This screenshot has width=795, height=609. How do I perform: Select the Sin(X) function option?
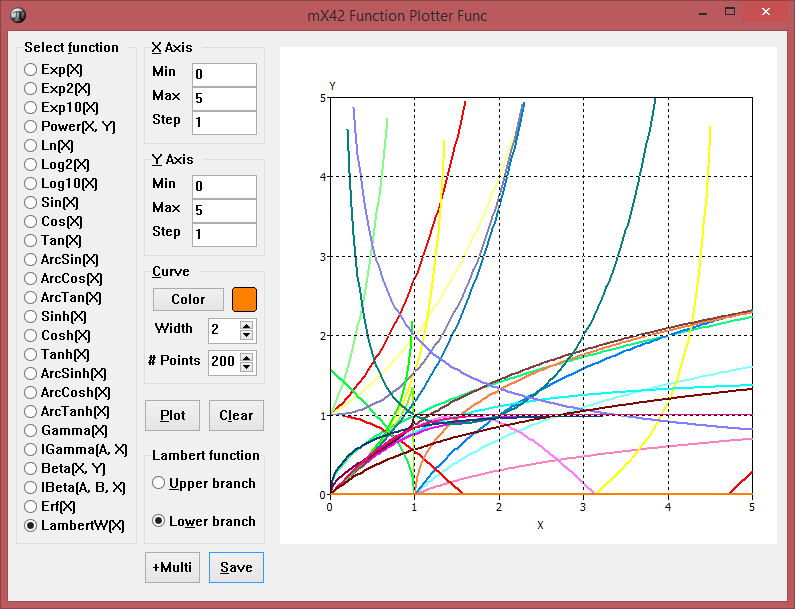(x=32, y=202)
